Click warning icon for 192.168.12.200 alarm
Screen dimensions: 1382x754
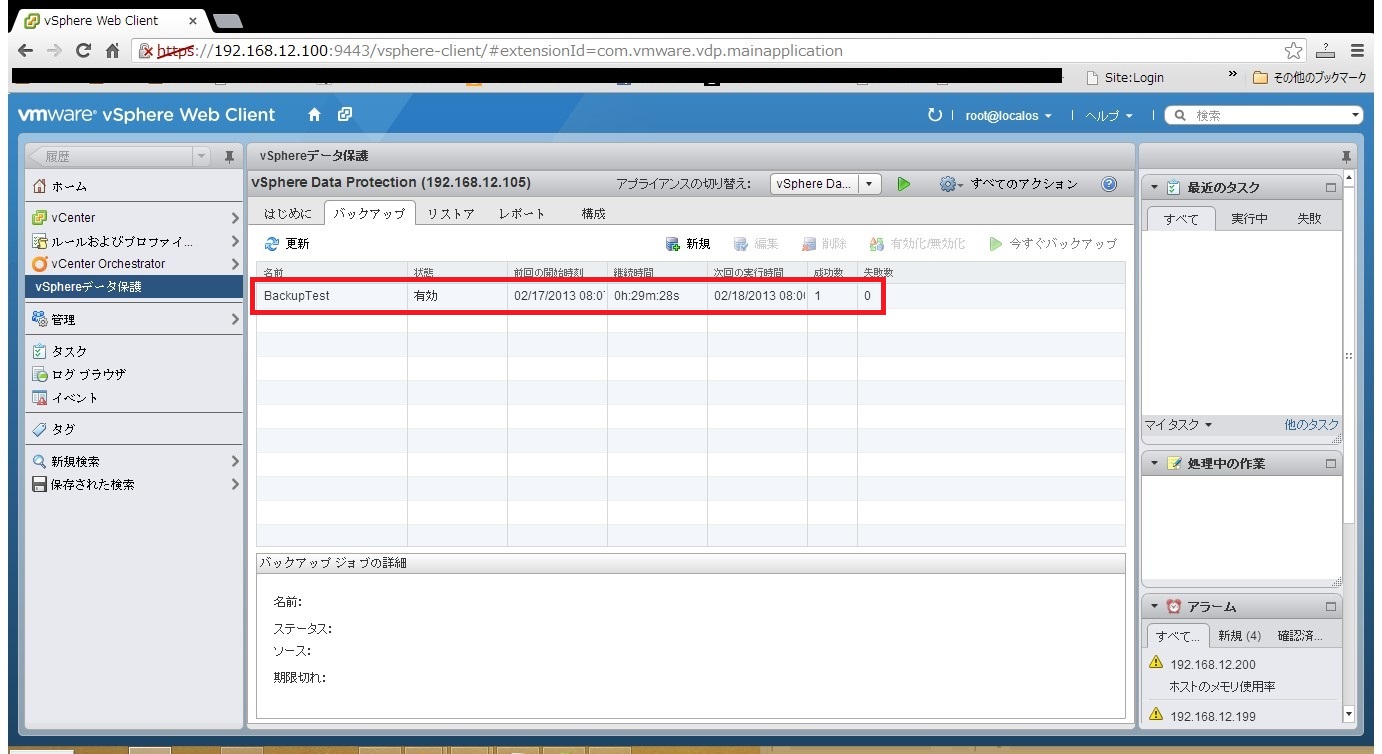[x=1156, y=663]
